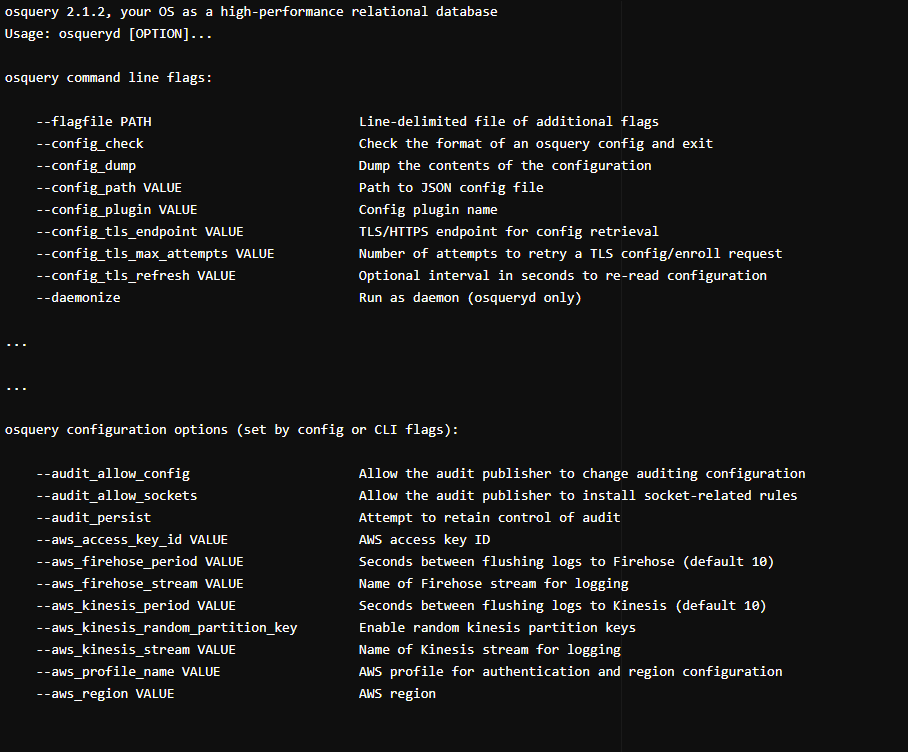This screenshot has height=752, width=908.
Task: Click the 'Usage: osqueryd [OPTION]...' line
Action: 108,34
